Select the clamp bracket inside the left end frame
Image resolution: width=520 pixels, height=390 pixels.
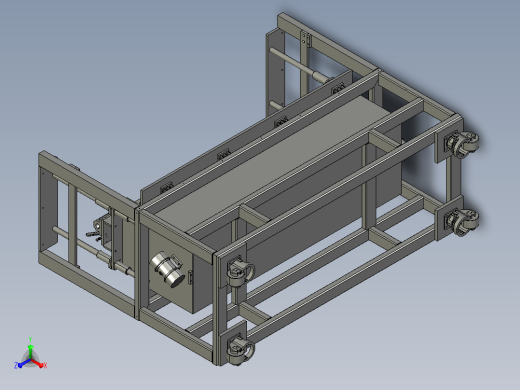pos(104,230)
